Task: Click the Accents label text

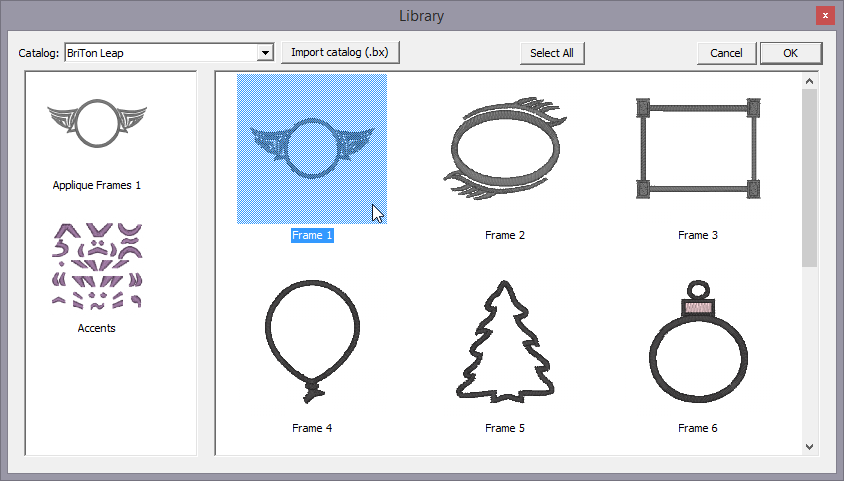Action: 97,328
